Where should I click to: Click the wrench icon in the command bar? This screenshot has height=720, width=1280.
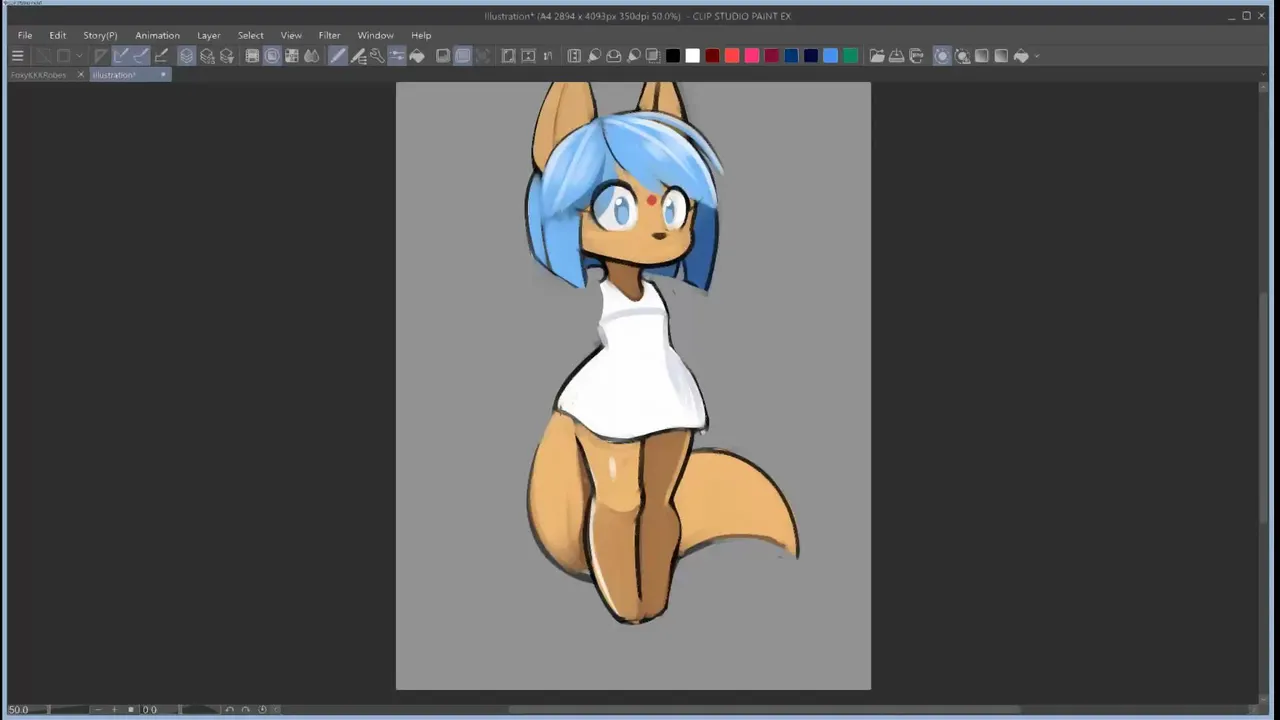377,56
